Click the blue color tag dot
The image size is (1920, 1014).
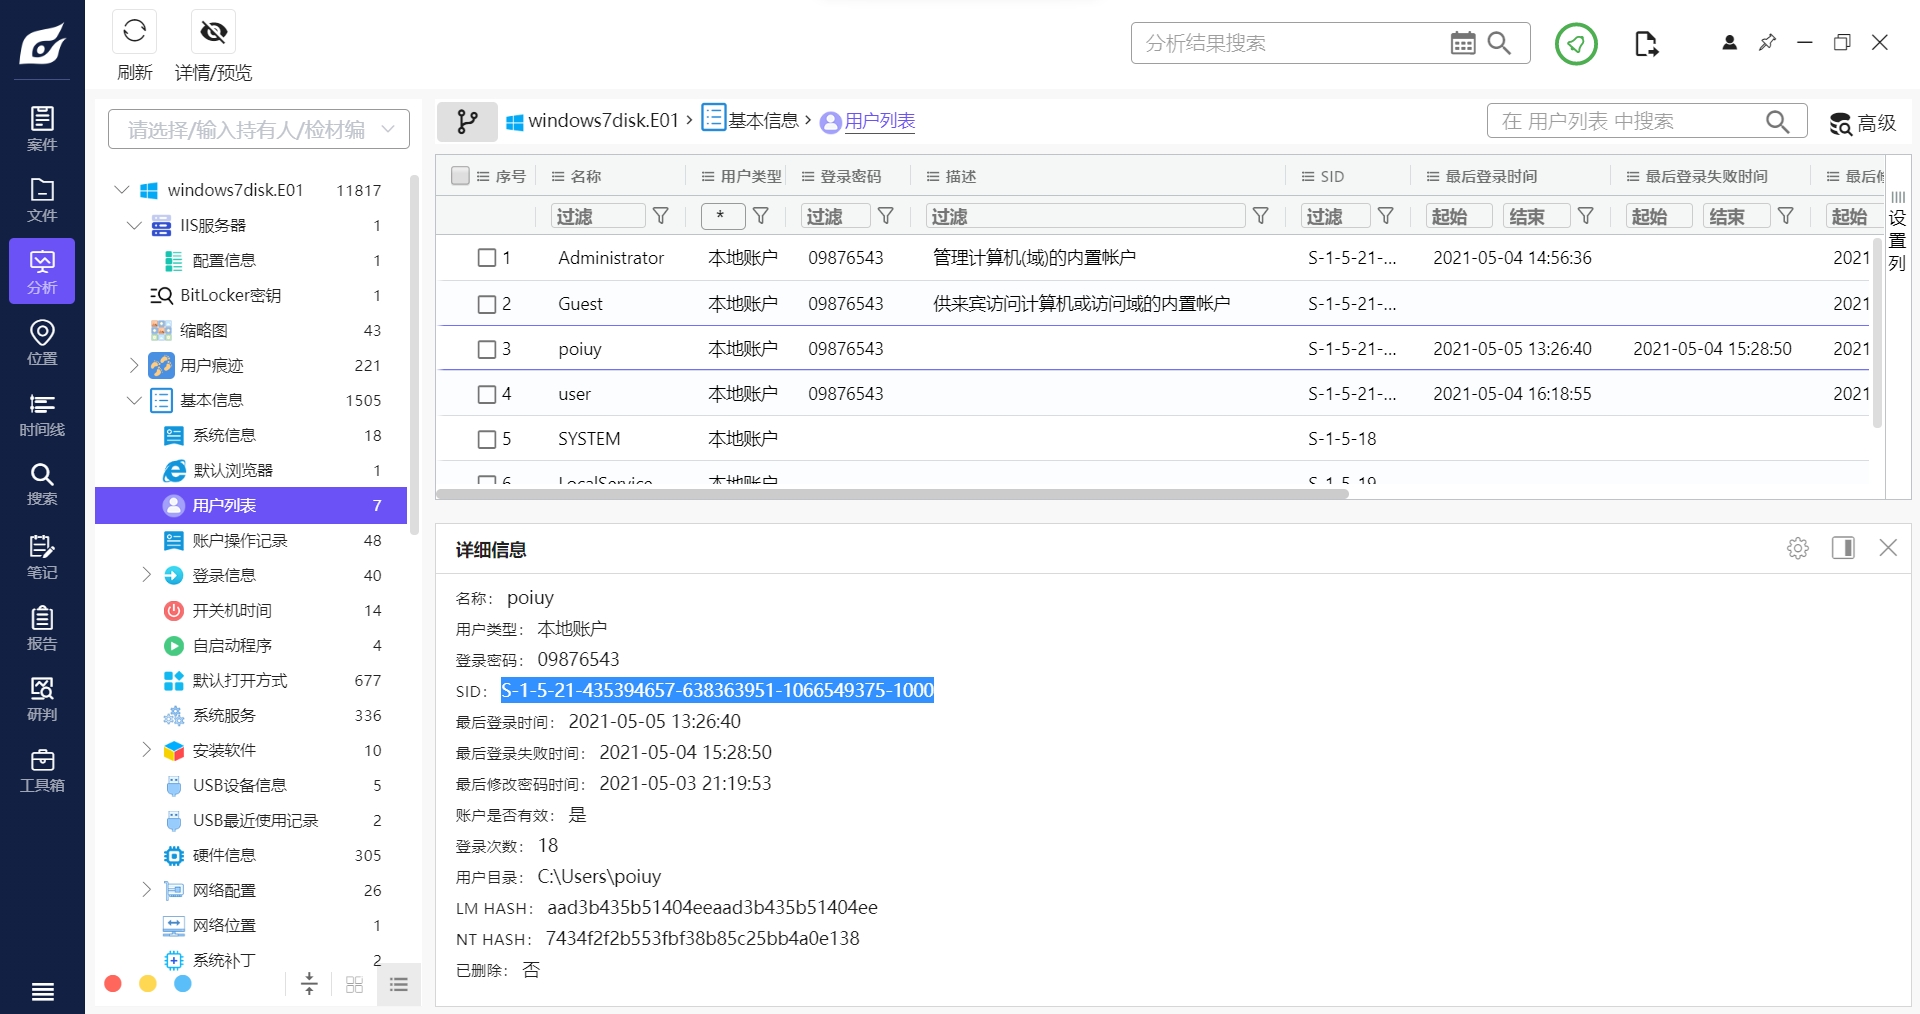point(183,984)
